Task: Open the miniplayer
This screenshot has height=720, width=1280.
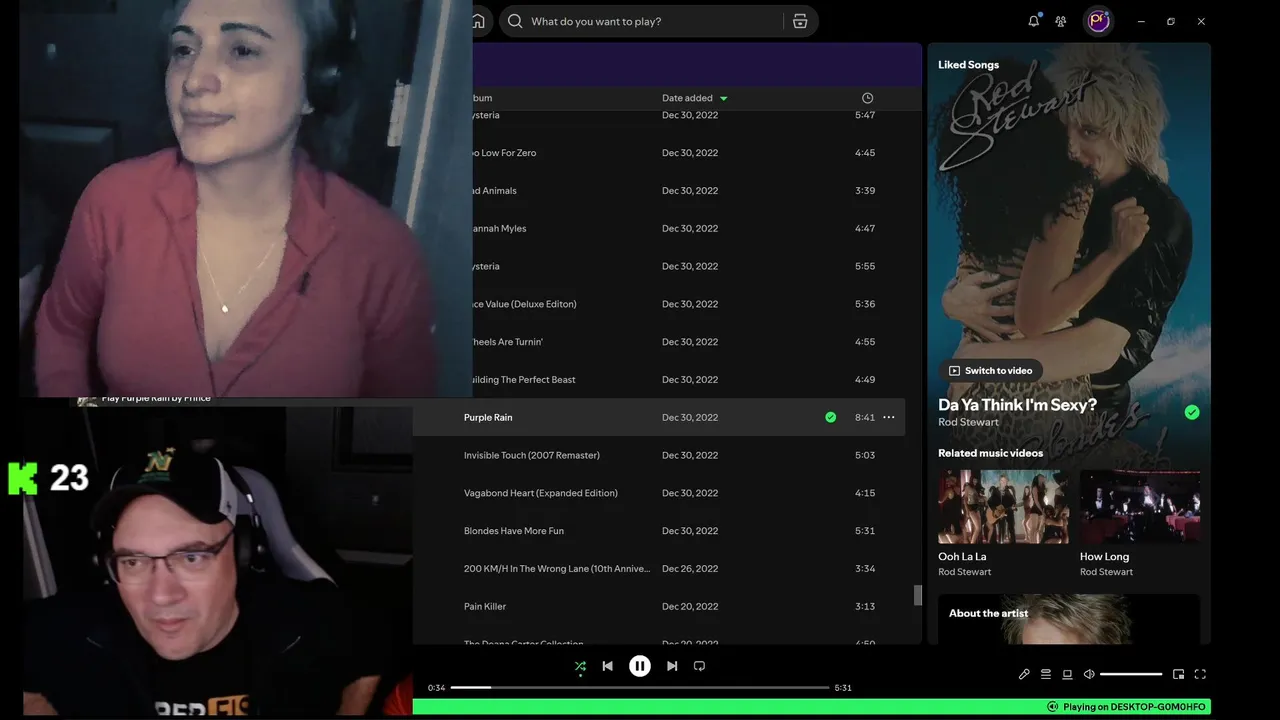Action: tap(1178, 674)
